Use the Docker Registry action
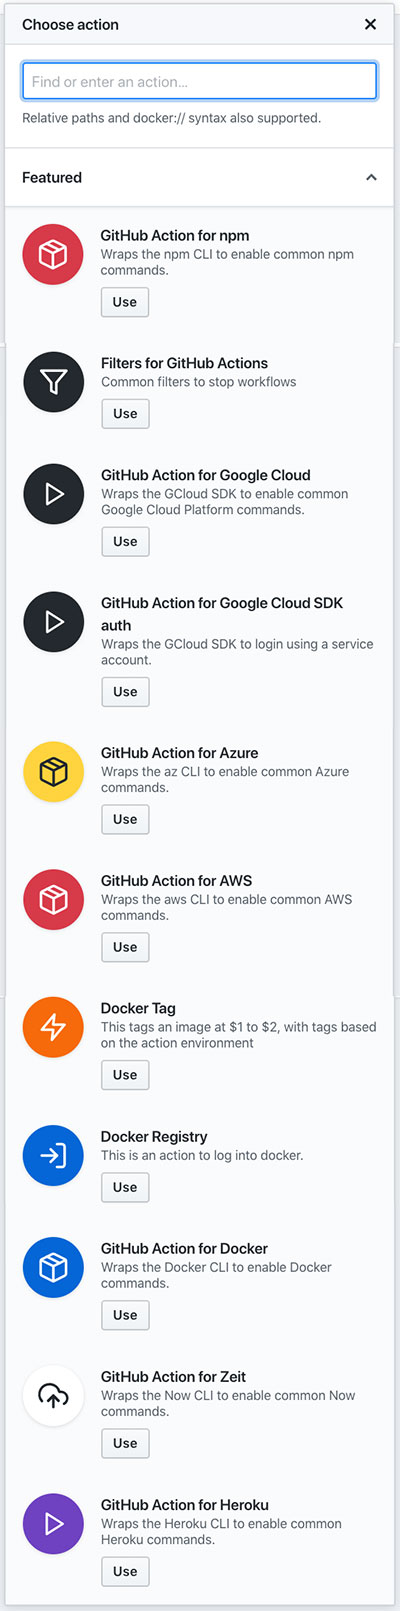This screenshot has height=1611, width=400. tap(125, 1188)
